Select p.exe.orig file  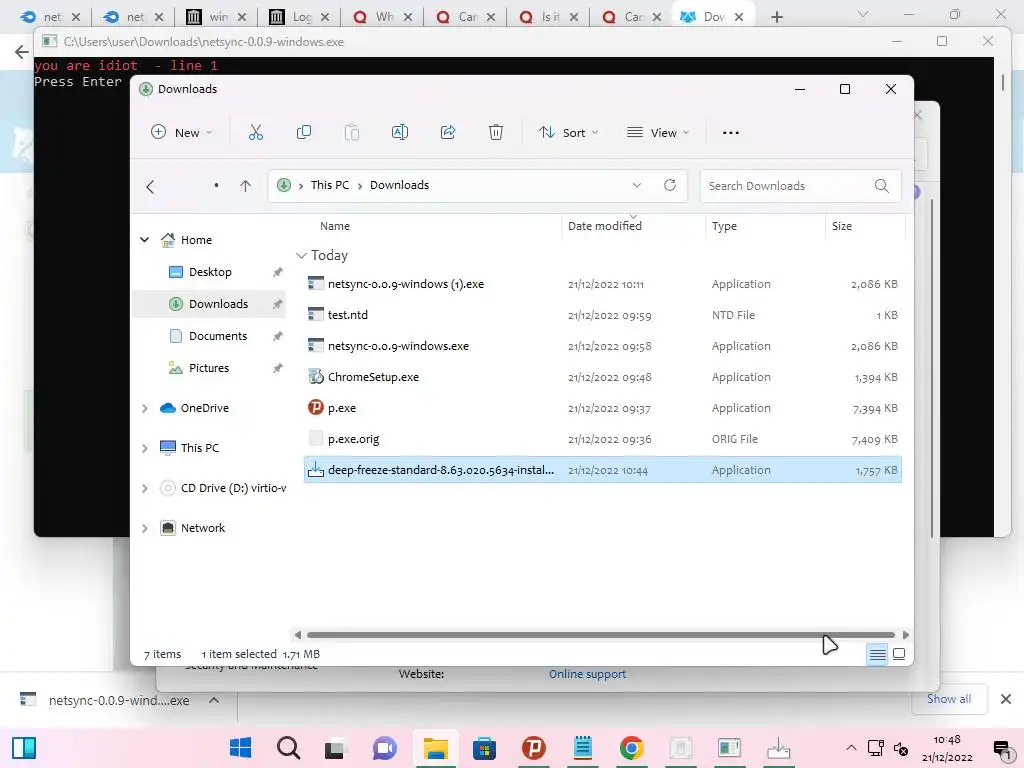[603, 439]
